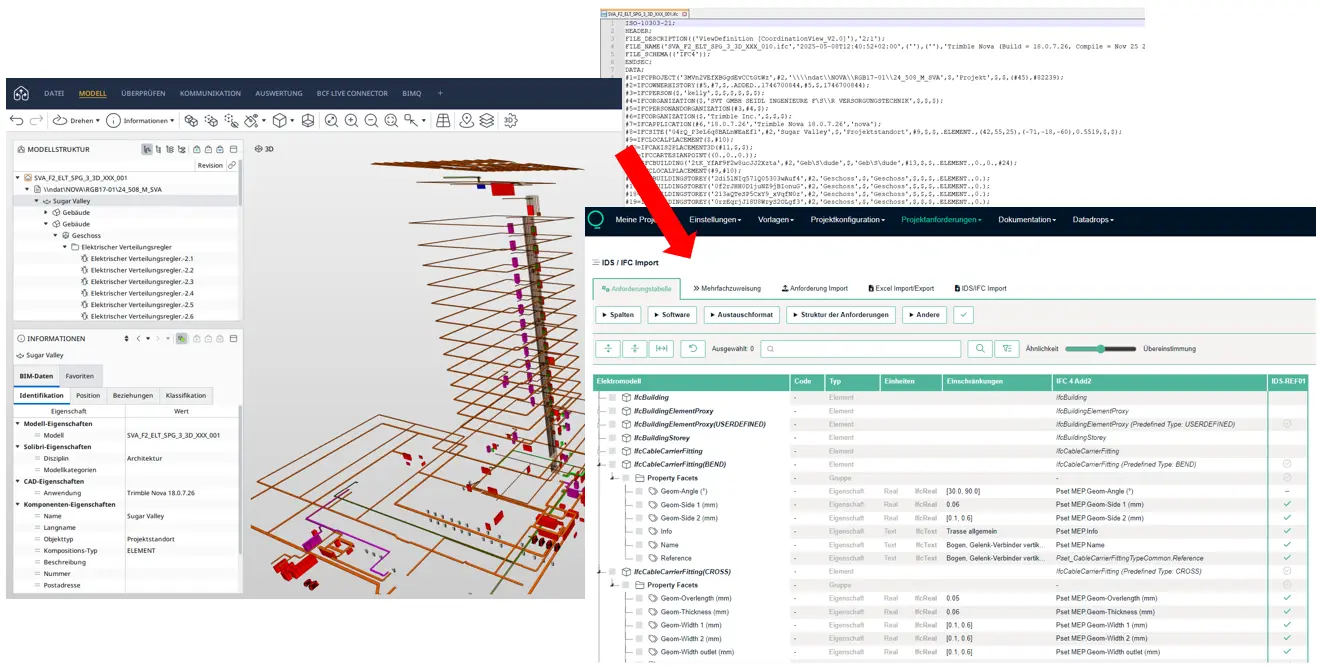The width and height of the screenshot is (1321, 672).
Task: Tick the checkbox for Geom-Angle property
Action: coord(639,491)
